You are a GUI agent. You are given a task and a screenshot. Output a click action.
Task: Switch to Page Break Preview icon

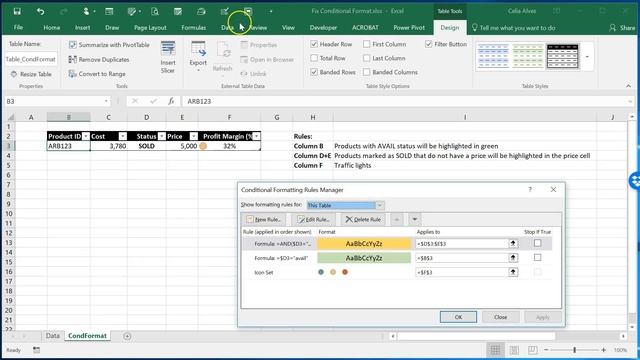click(x=532, y=350)
